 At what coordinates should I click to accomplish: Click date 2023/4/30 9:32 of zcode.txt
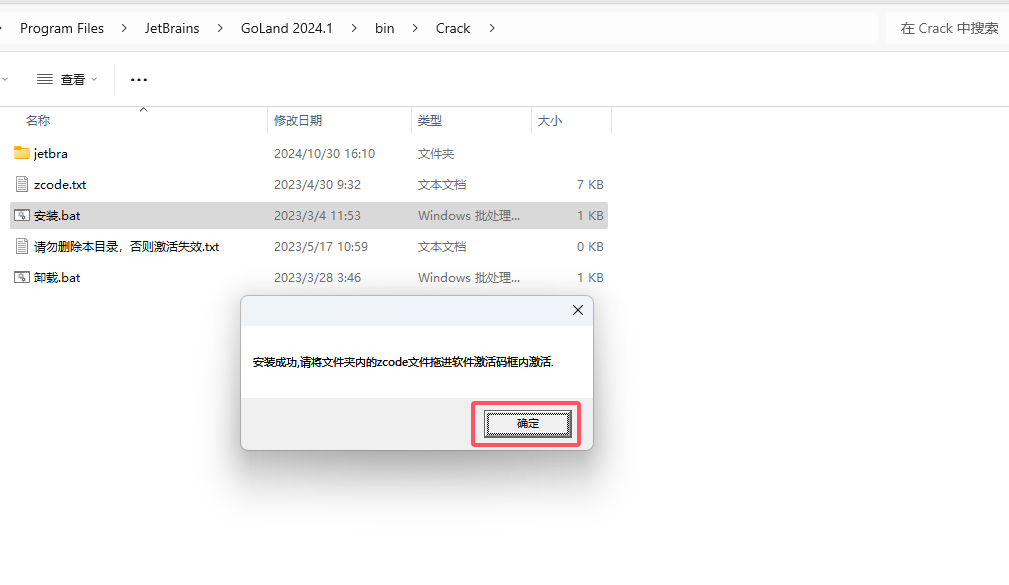click(317, 184)
